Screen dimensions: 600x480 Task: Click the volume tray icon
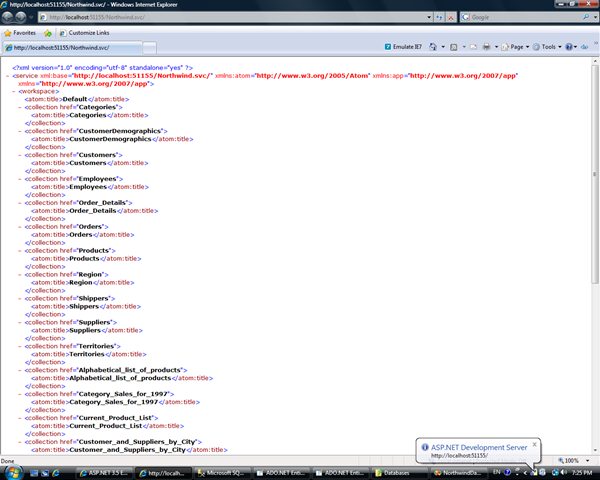564,473
